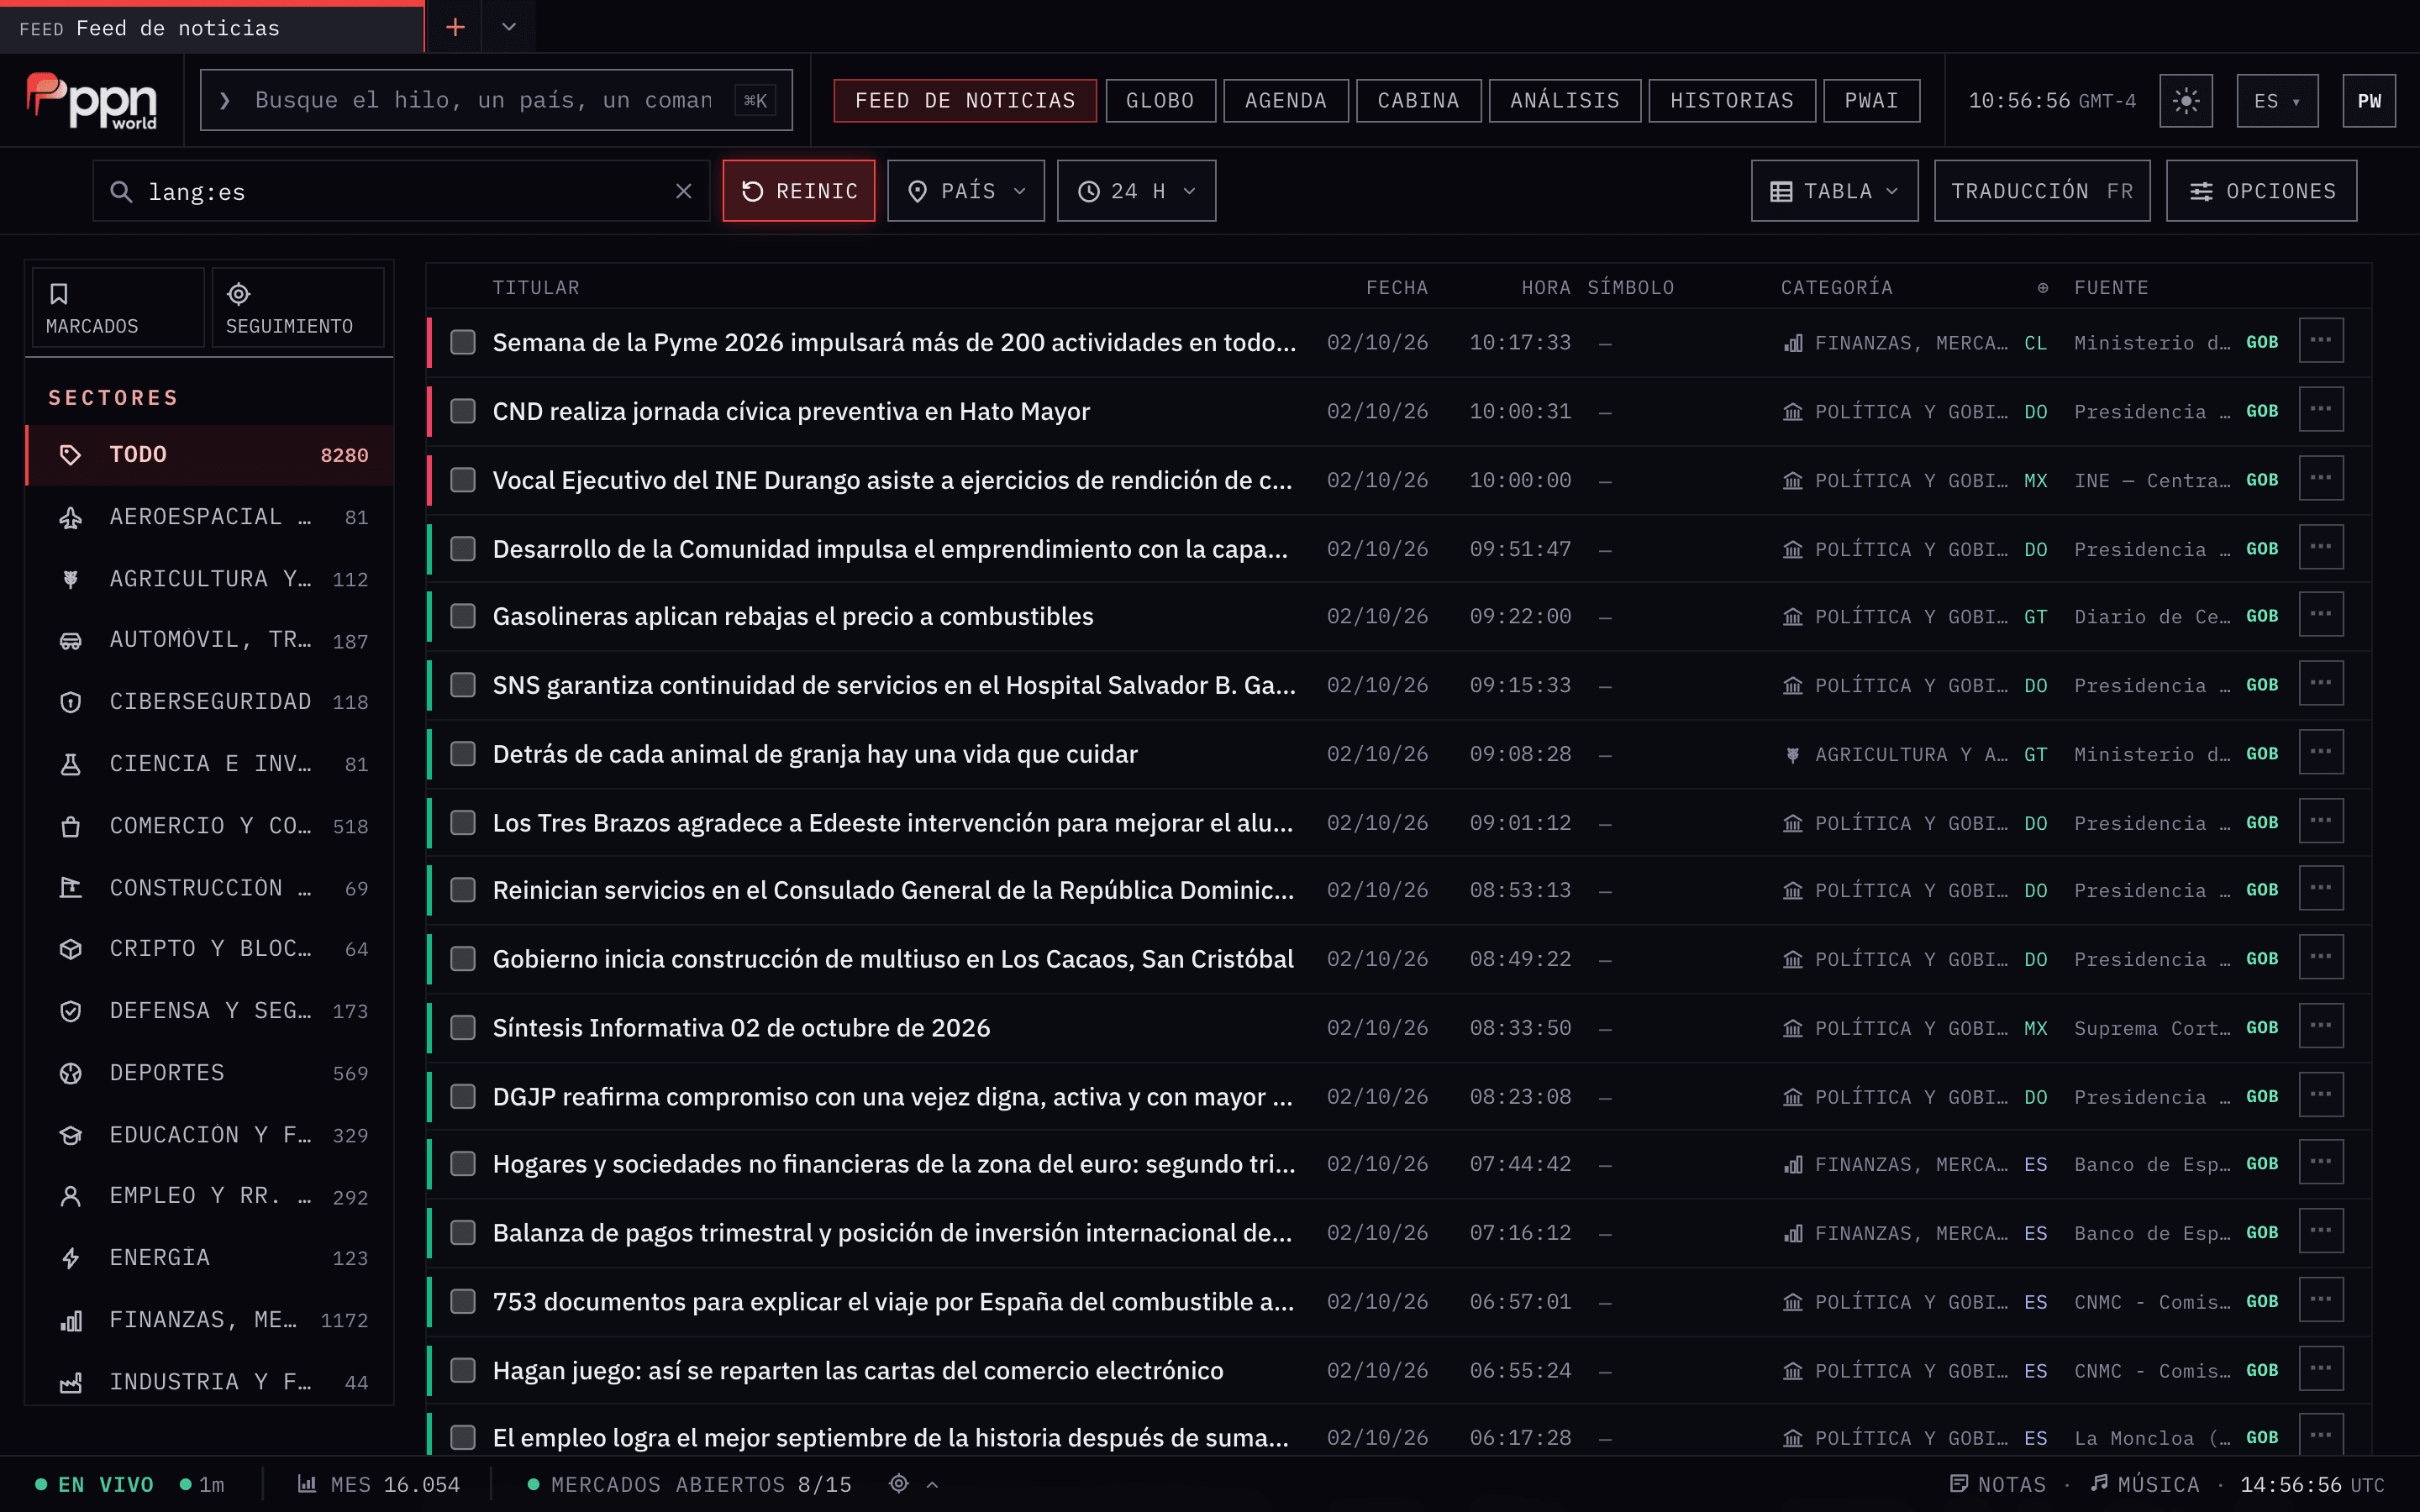Switch to the Cabina tab
Viewport: 2420px width, 1512px height.
tap(1418, 101)
